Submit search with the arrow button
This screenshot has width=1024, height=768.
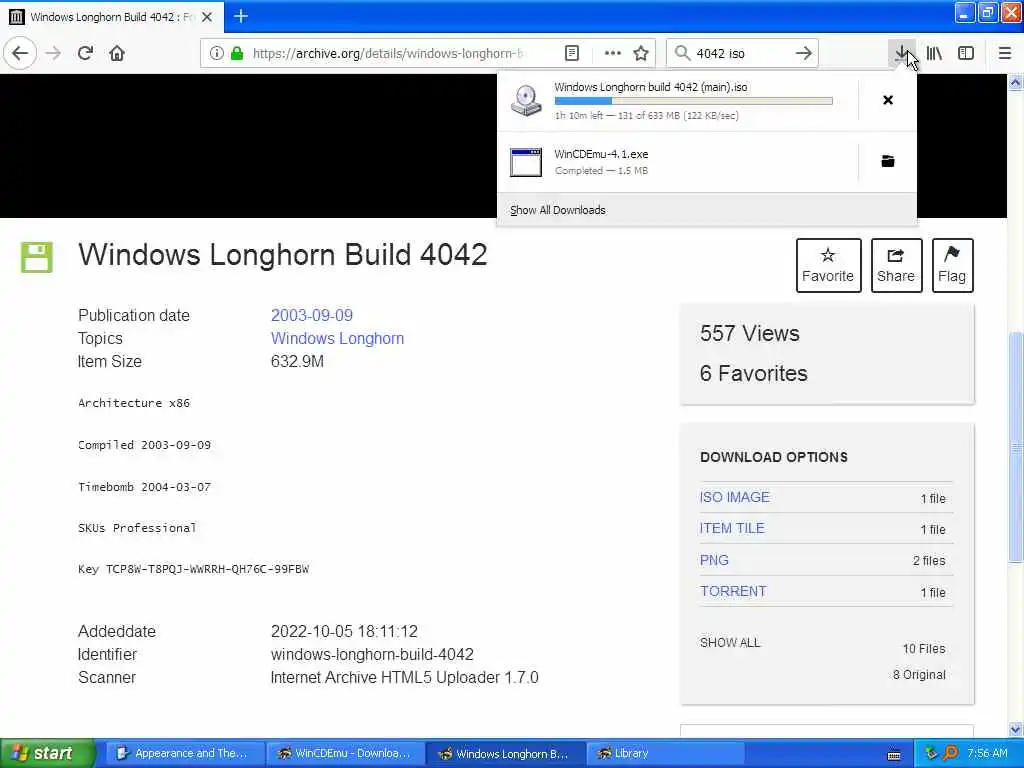point(804,54)
